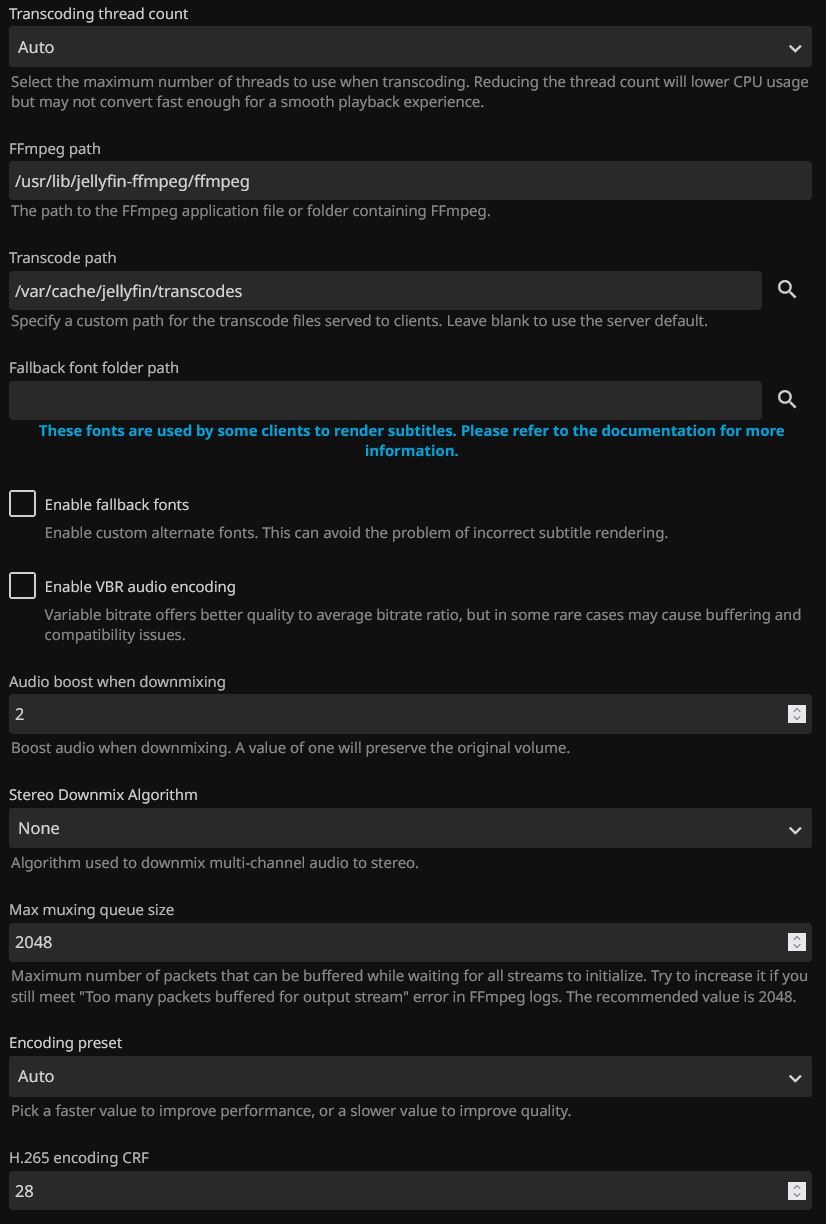Click the Audio boost stepper arrows
826x1224 pixels.
pos(796,714)
